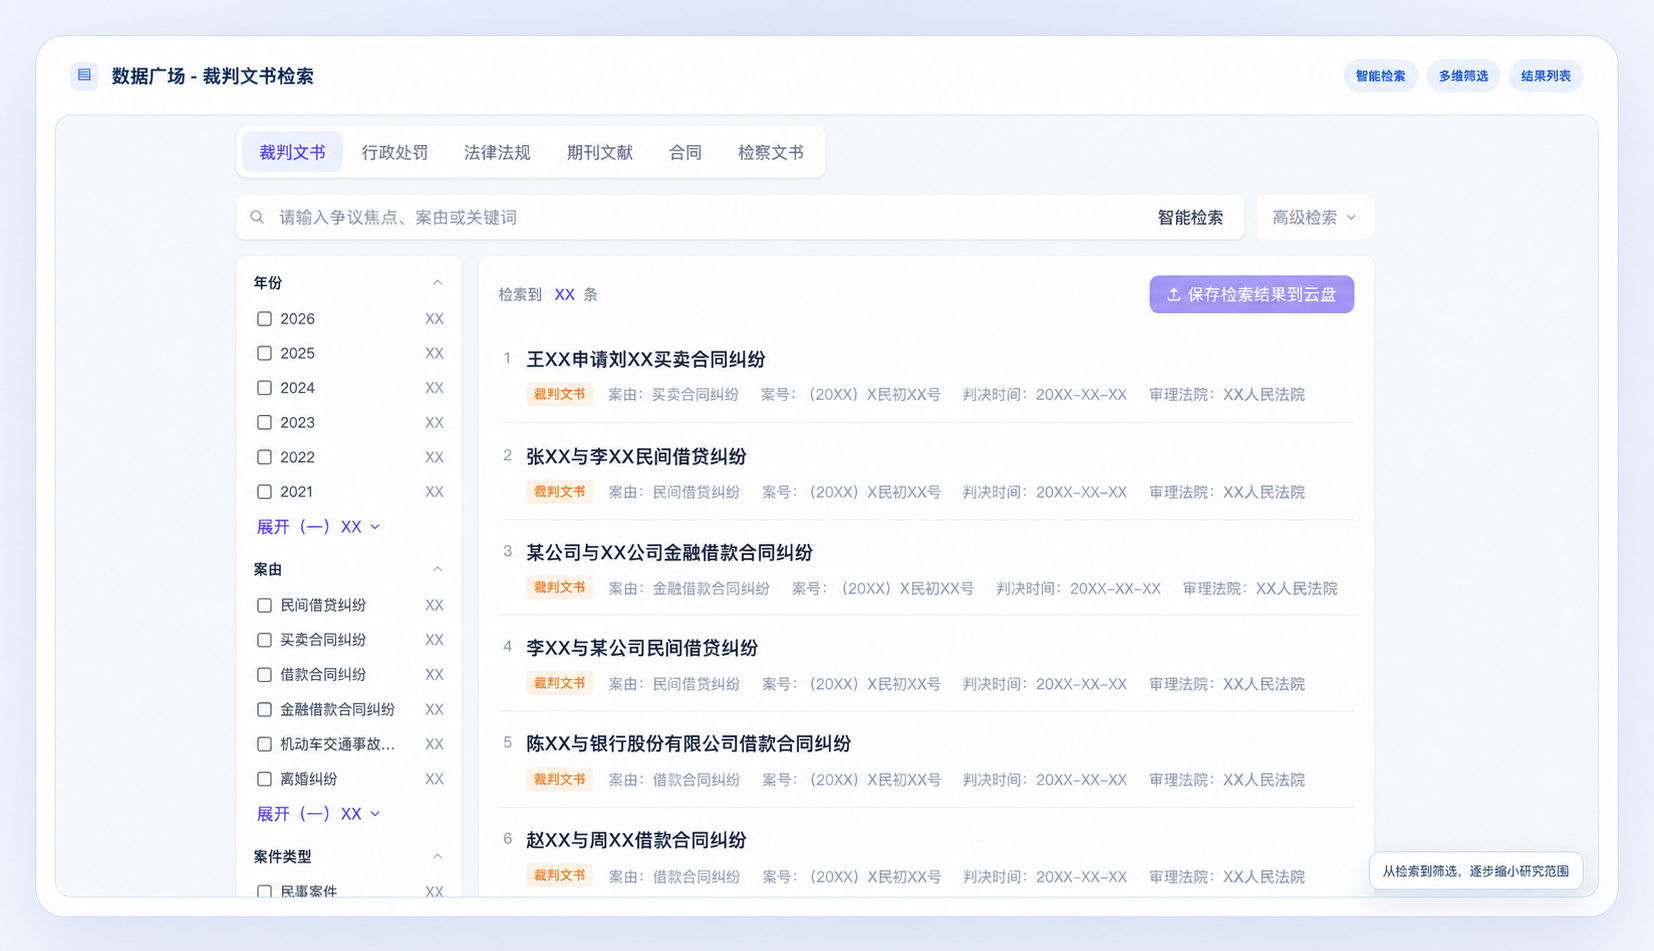Click upload icon on save-to-cloud button
This screenshot has height=951, width=1654.
(x=1174, y=295)
